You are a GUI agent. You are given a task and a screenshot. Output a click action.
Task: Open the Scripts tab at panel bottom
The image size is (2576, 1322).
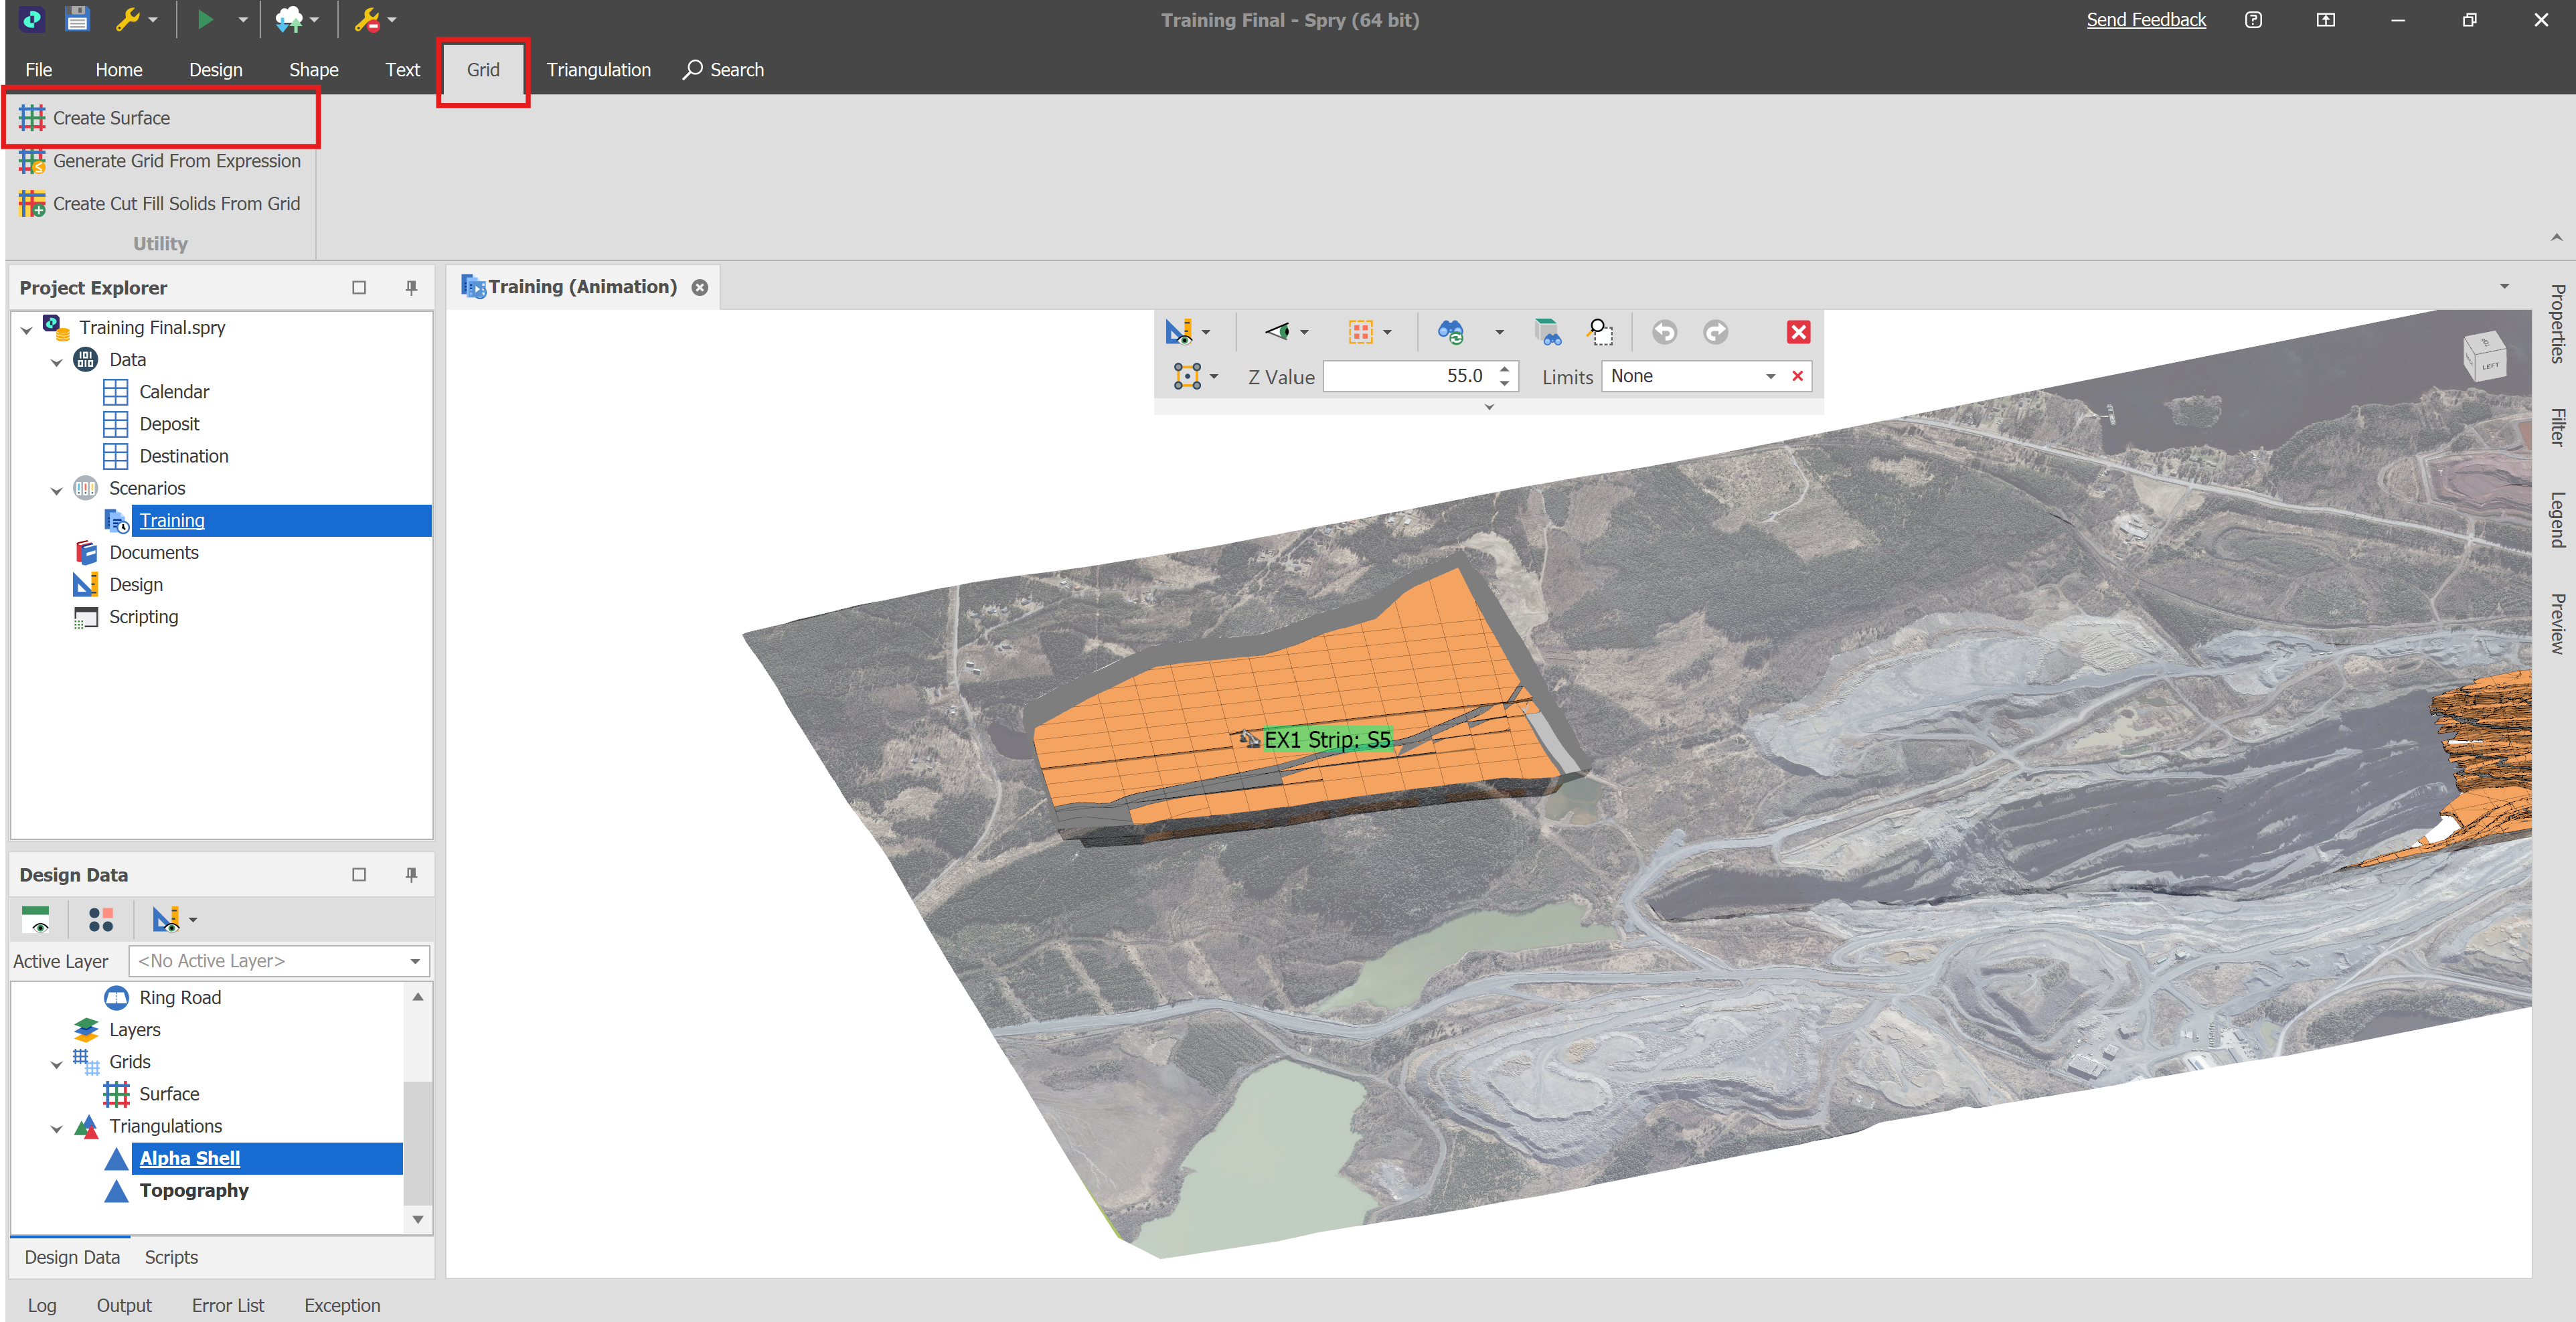(171, 1257)
